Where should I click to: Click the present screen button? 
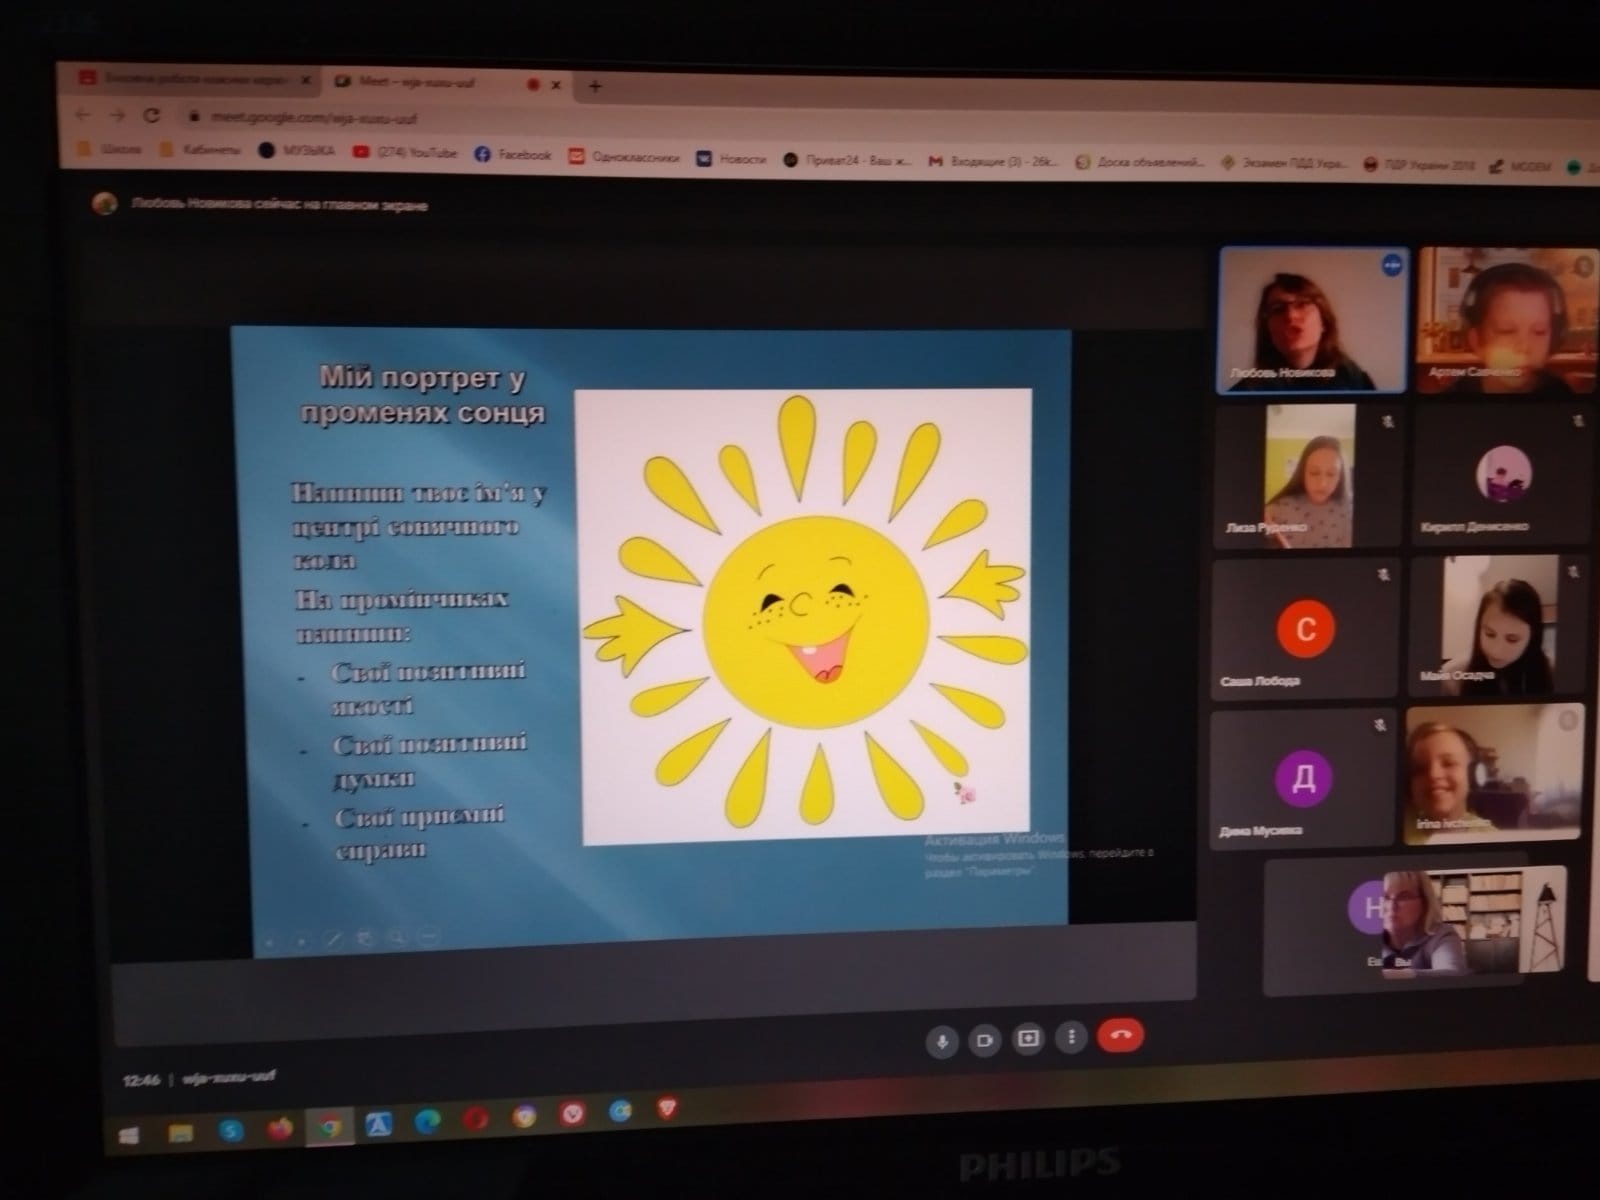[x=1028, y=1038]
